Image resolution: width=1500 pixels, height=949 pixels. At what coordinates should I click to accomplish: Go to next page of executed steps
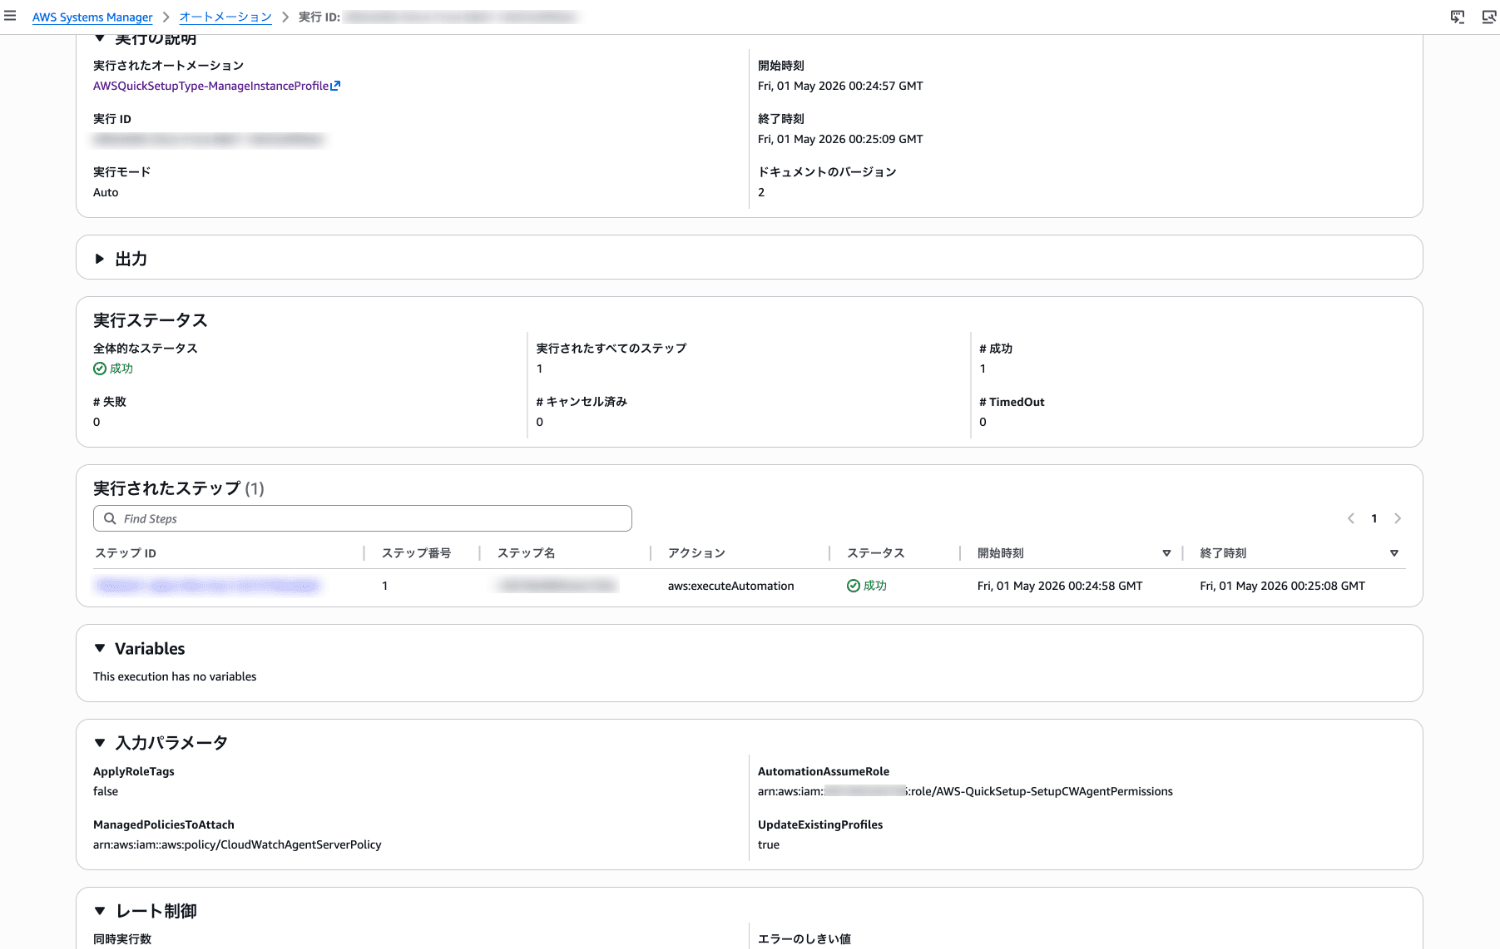coord(1398,518)
